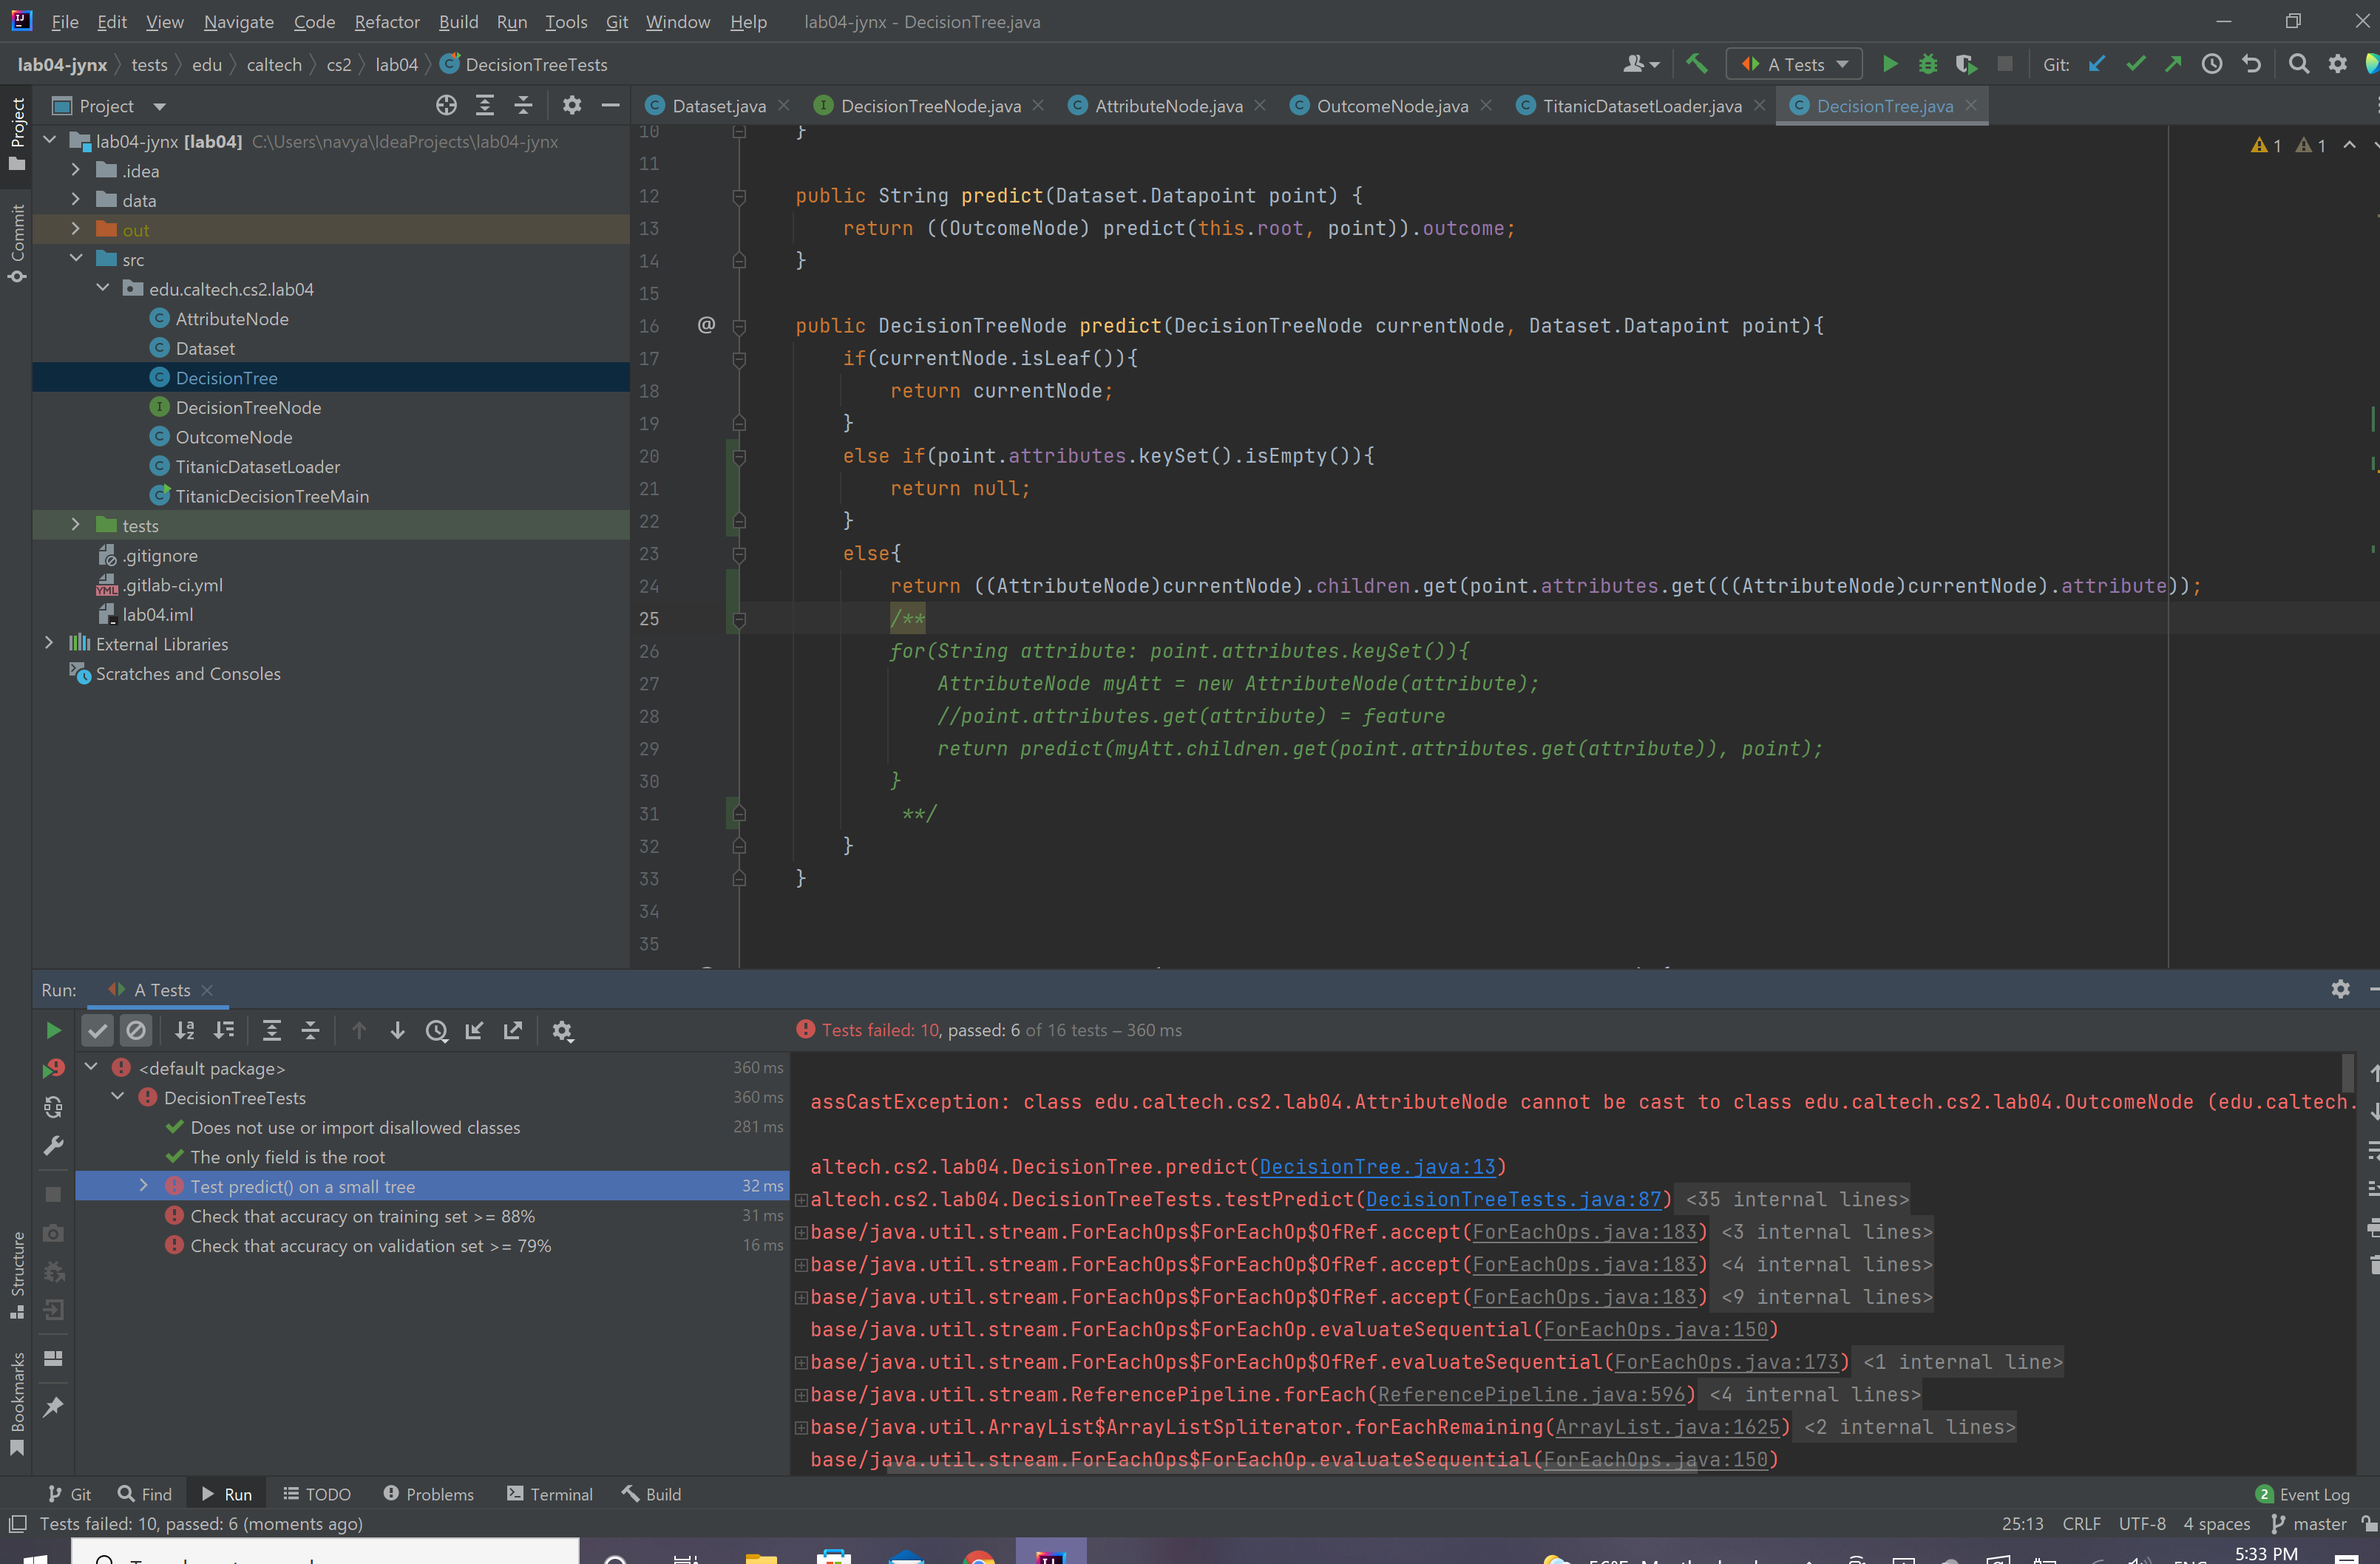Image resolution: width=2380 pixels, height=1564 pixels.
Task: Toggle sort tests alphabetically button
Action: (x=185, y=1030)
